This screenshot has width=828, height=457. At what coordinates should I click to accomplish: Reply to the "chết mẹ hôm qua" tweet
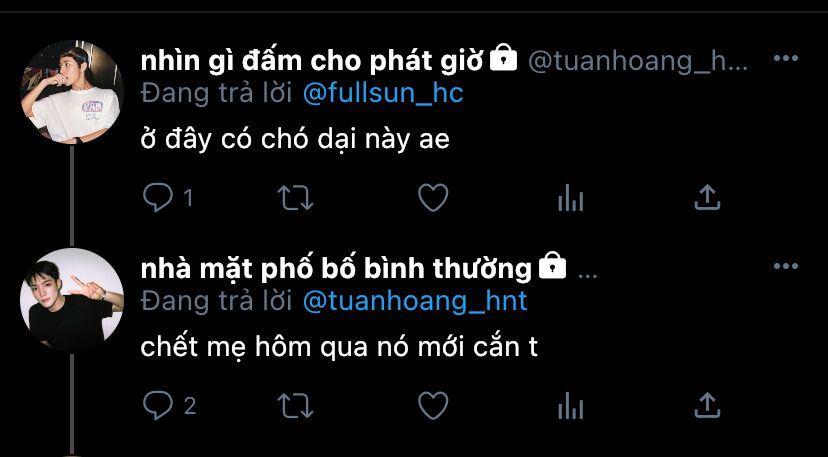pos(158,406)
